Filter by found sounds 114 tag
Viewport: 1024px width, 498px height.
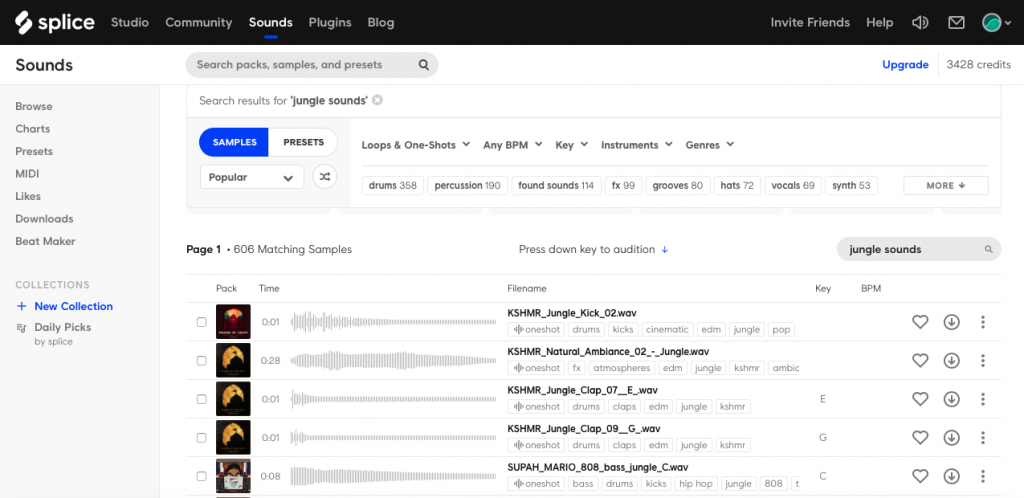pyautogui.click(x=556, y=185)
